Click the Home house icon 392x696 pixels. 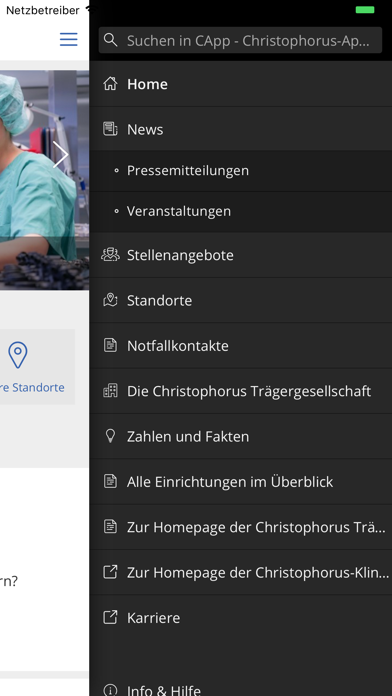point(110,83)
